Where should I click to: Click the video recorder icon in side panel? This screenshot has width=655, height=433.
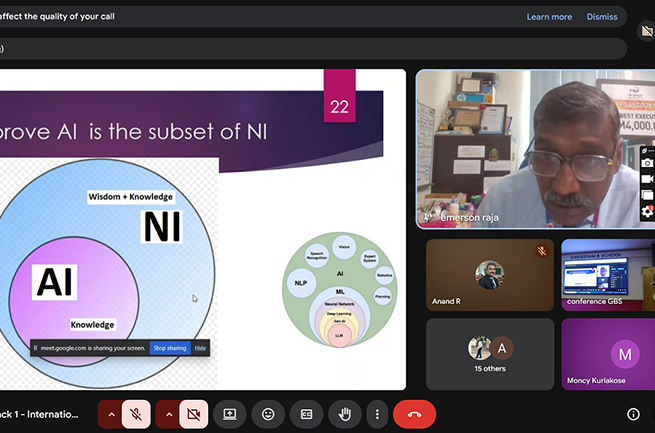tap(647, 179)
